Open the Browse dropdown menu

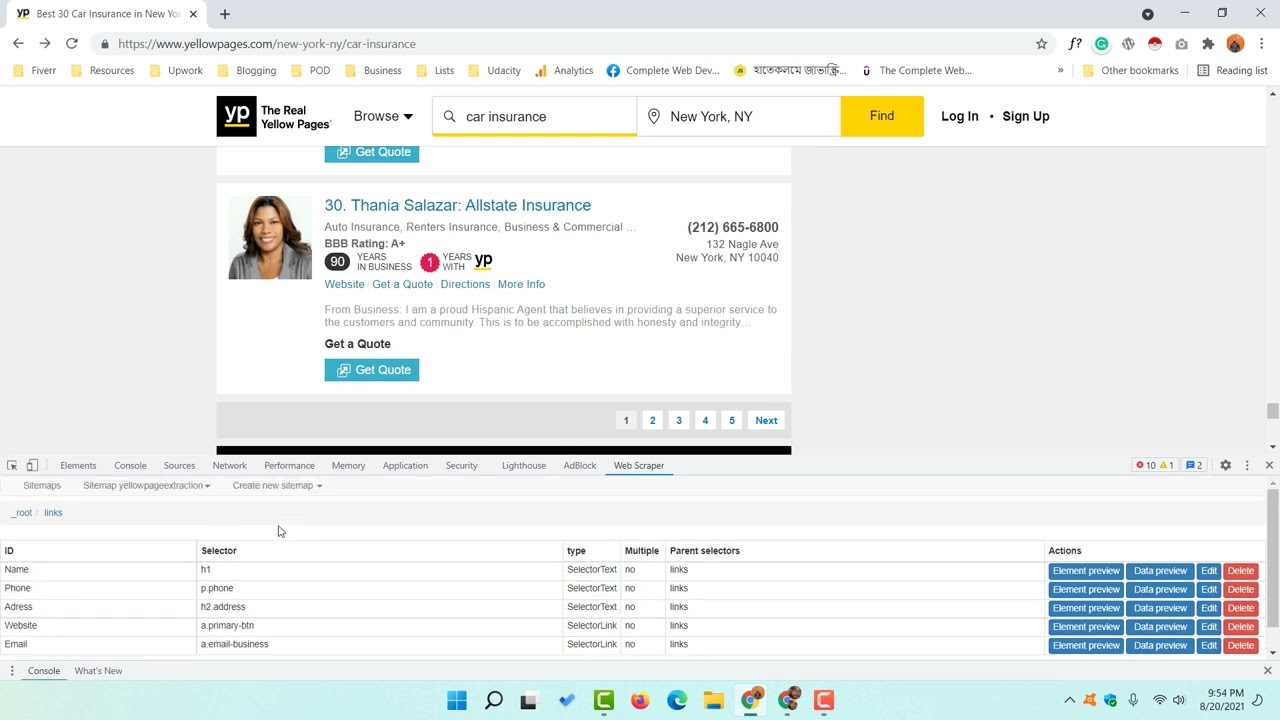pyautogui.click(x=383, y=117)
